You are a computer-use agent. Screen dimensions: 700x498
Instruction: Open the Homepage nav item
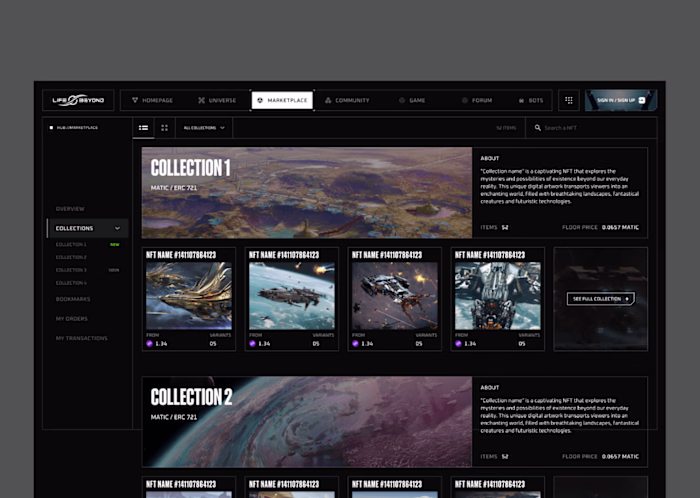[153, 100]
